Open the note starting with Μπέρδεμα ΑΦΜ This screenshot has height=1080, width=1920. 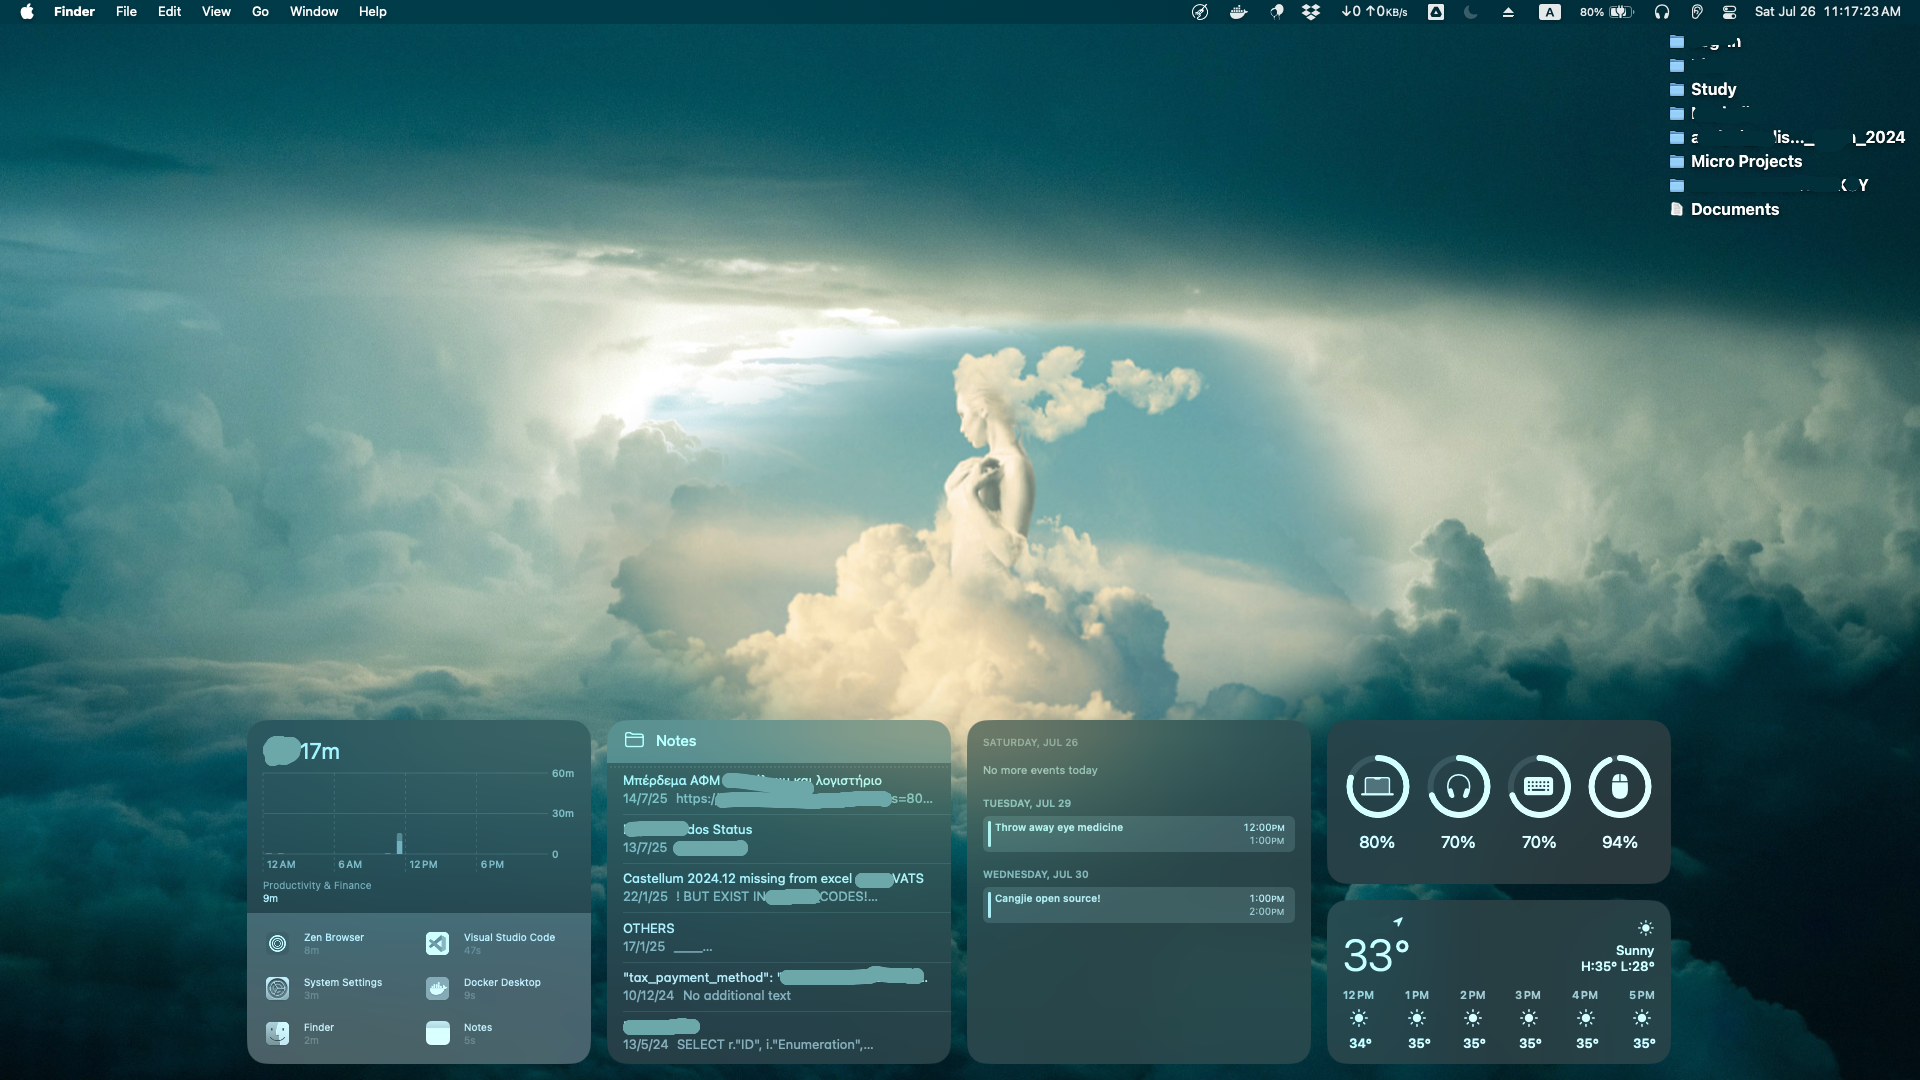[x=778, y=789]
